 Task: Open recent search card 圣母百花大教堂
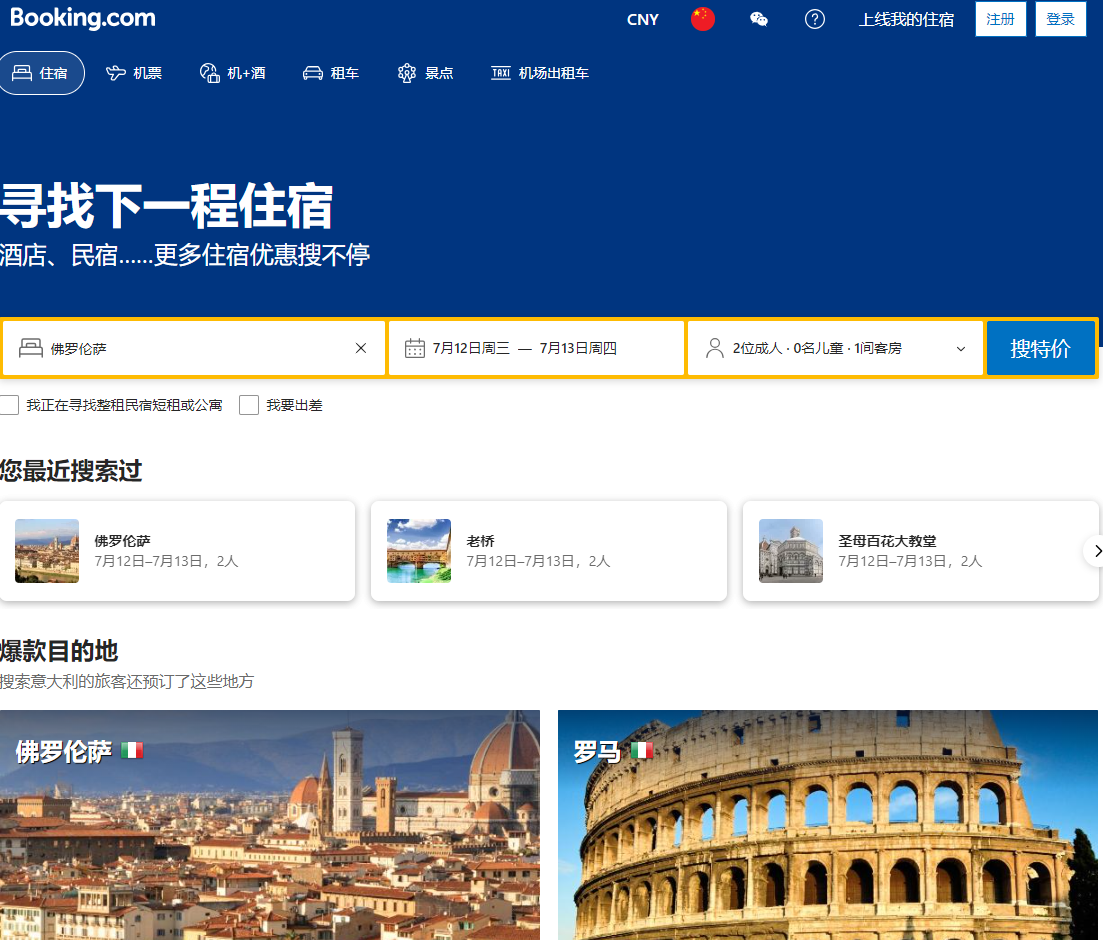point(920,551)
